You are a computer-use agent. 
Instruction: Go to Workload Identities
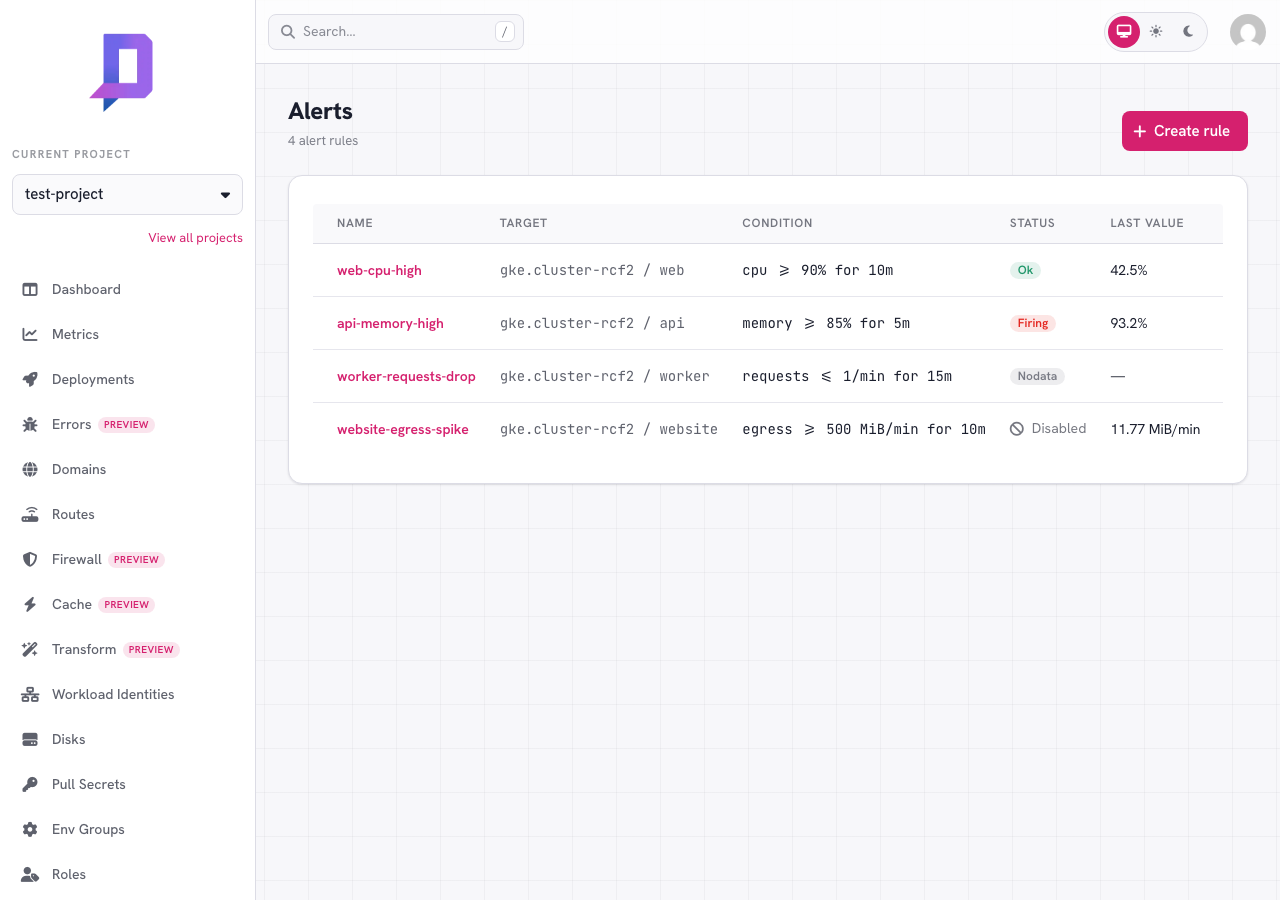127,694
